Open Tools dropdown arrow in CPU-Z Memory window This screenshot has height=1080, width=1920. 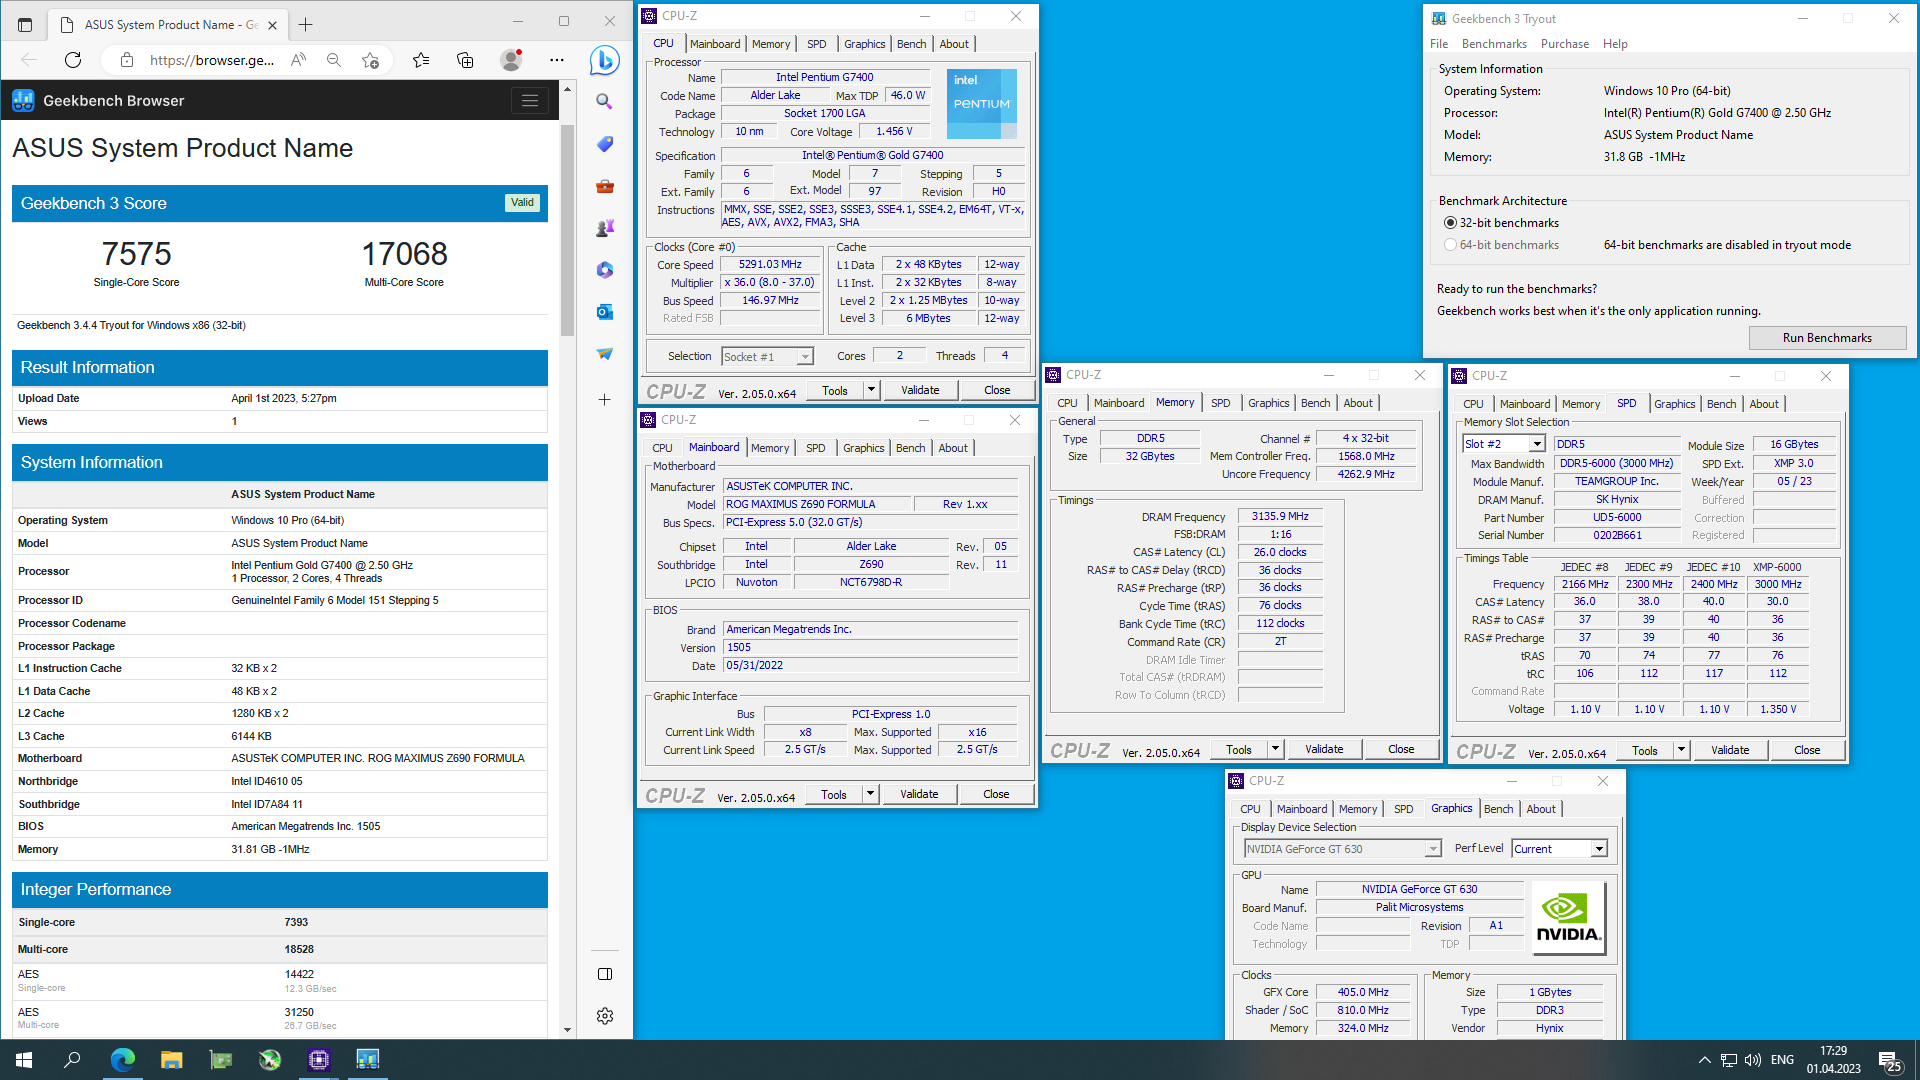pos(1275,749)
